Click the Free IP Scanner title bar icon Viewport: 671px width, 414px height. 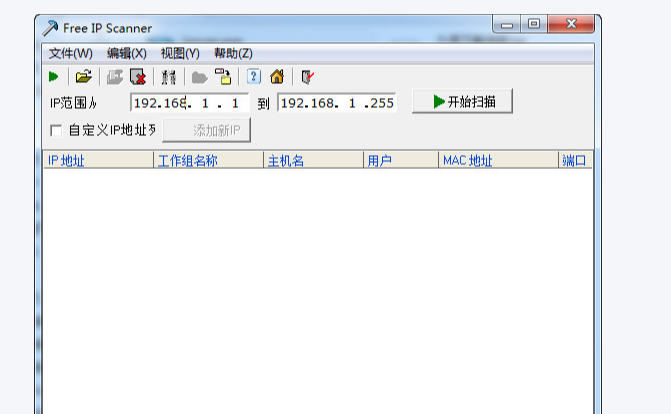click(x=50, y=28)
